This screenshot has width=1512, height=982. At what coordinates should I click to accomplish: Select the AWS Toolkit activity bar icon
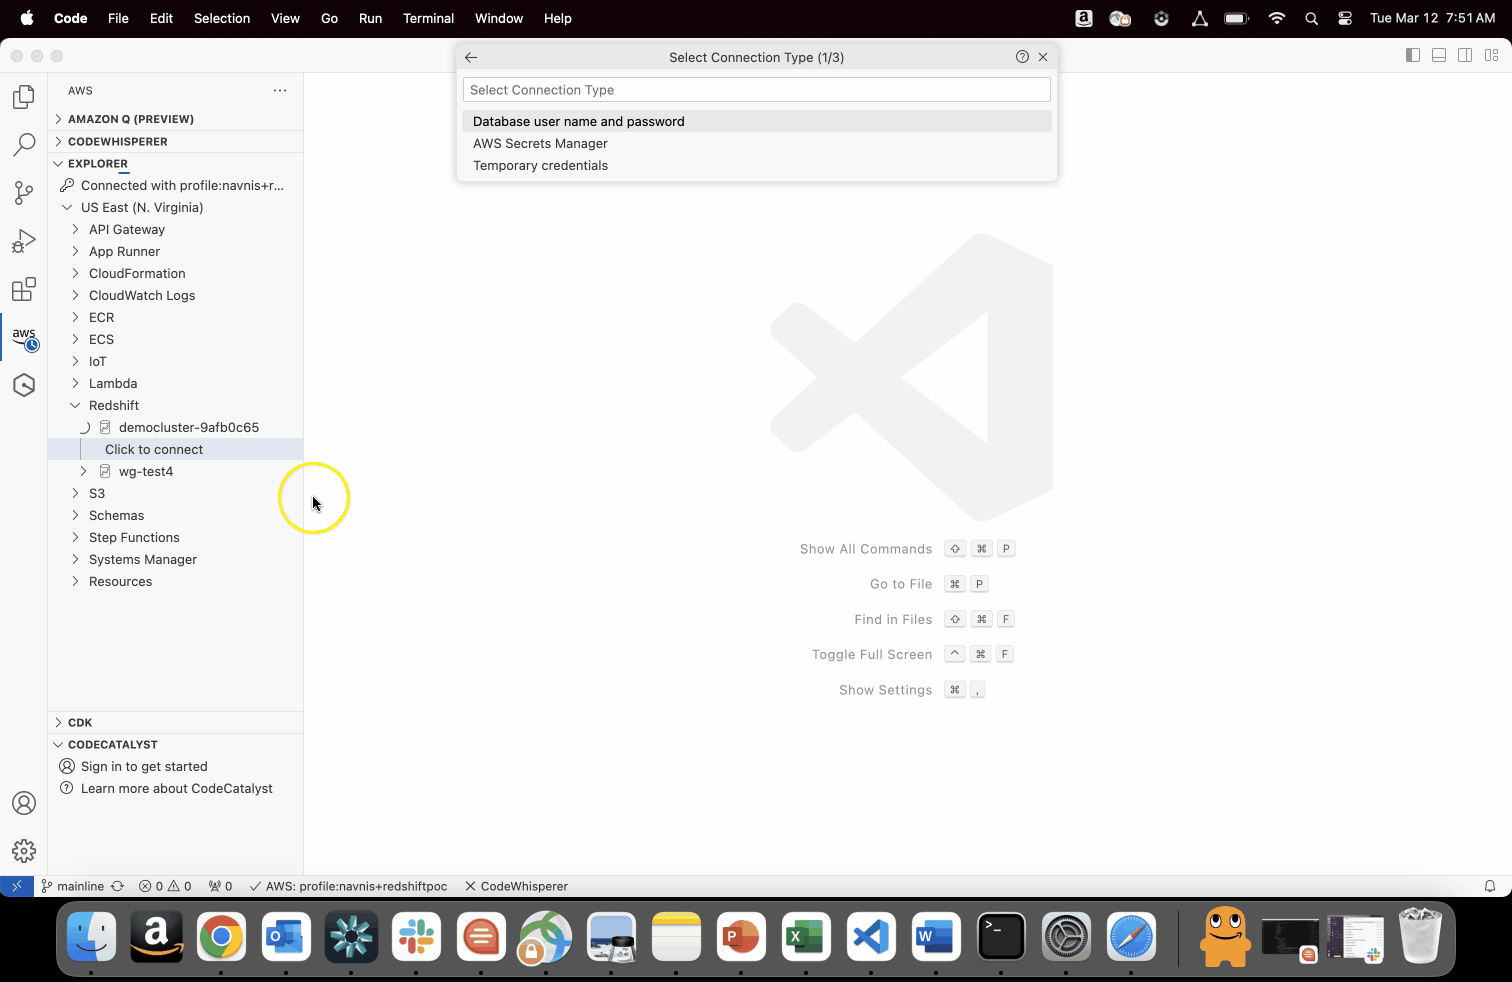point(24,338)
